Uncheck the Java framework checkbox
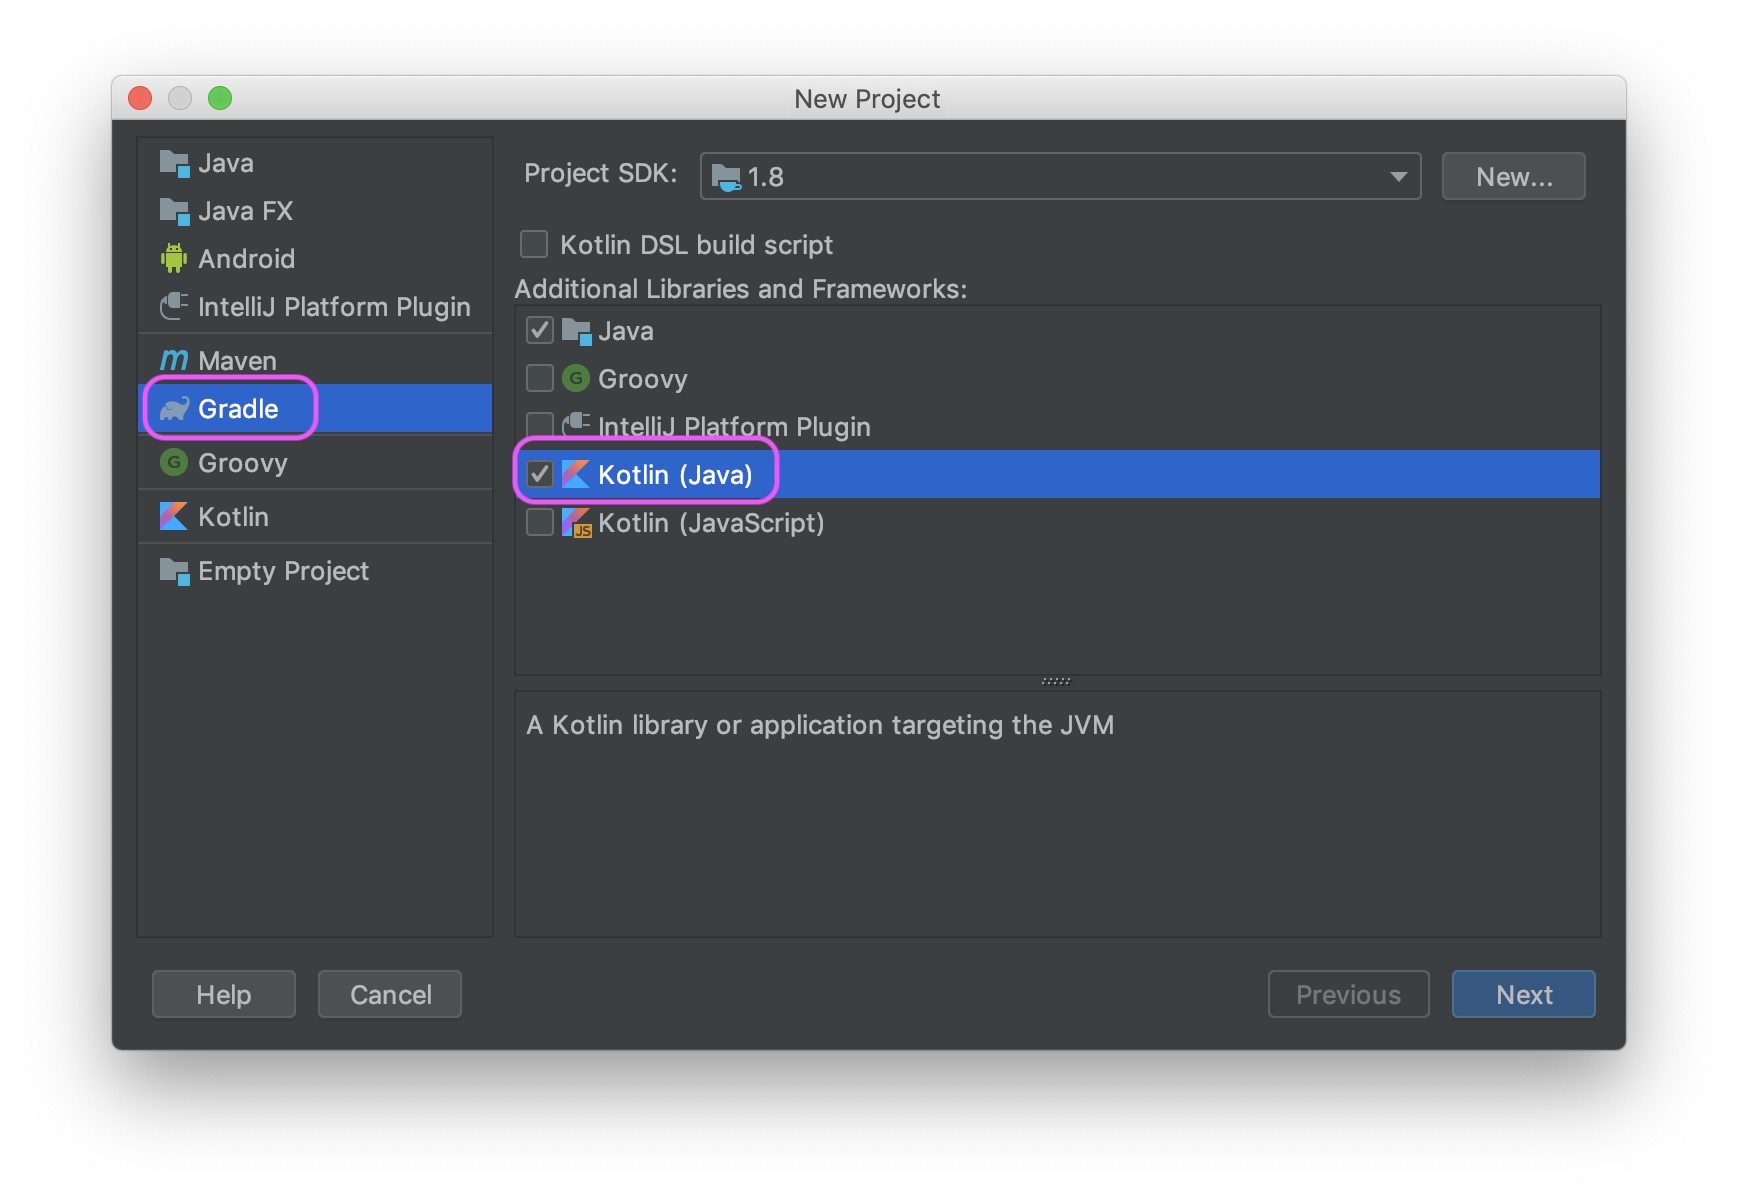 (x=540, y=330)
